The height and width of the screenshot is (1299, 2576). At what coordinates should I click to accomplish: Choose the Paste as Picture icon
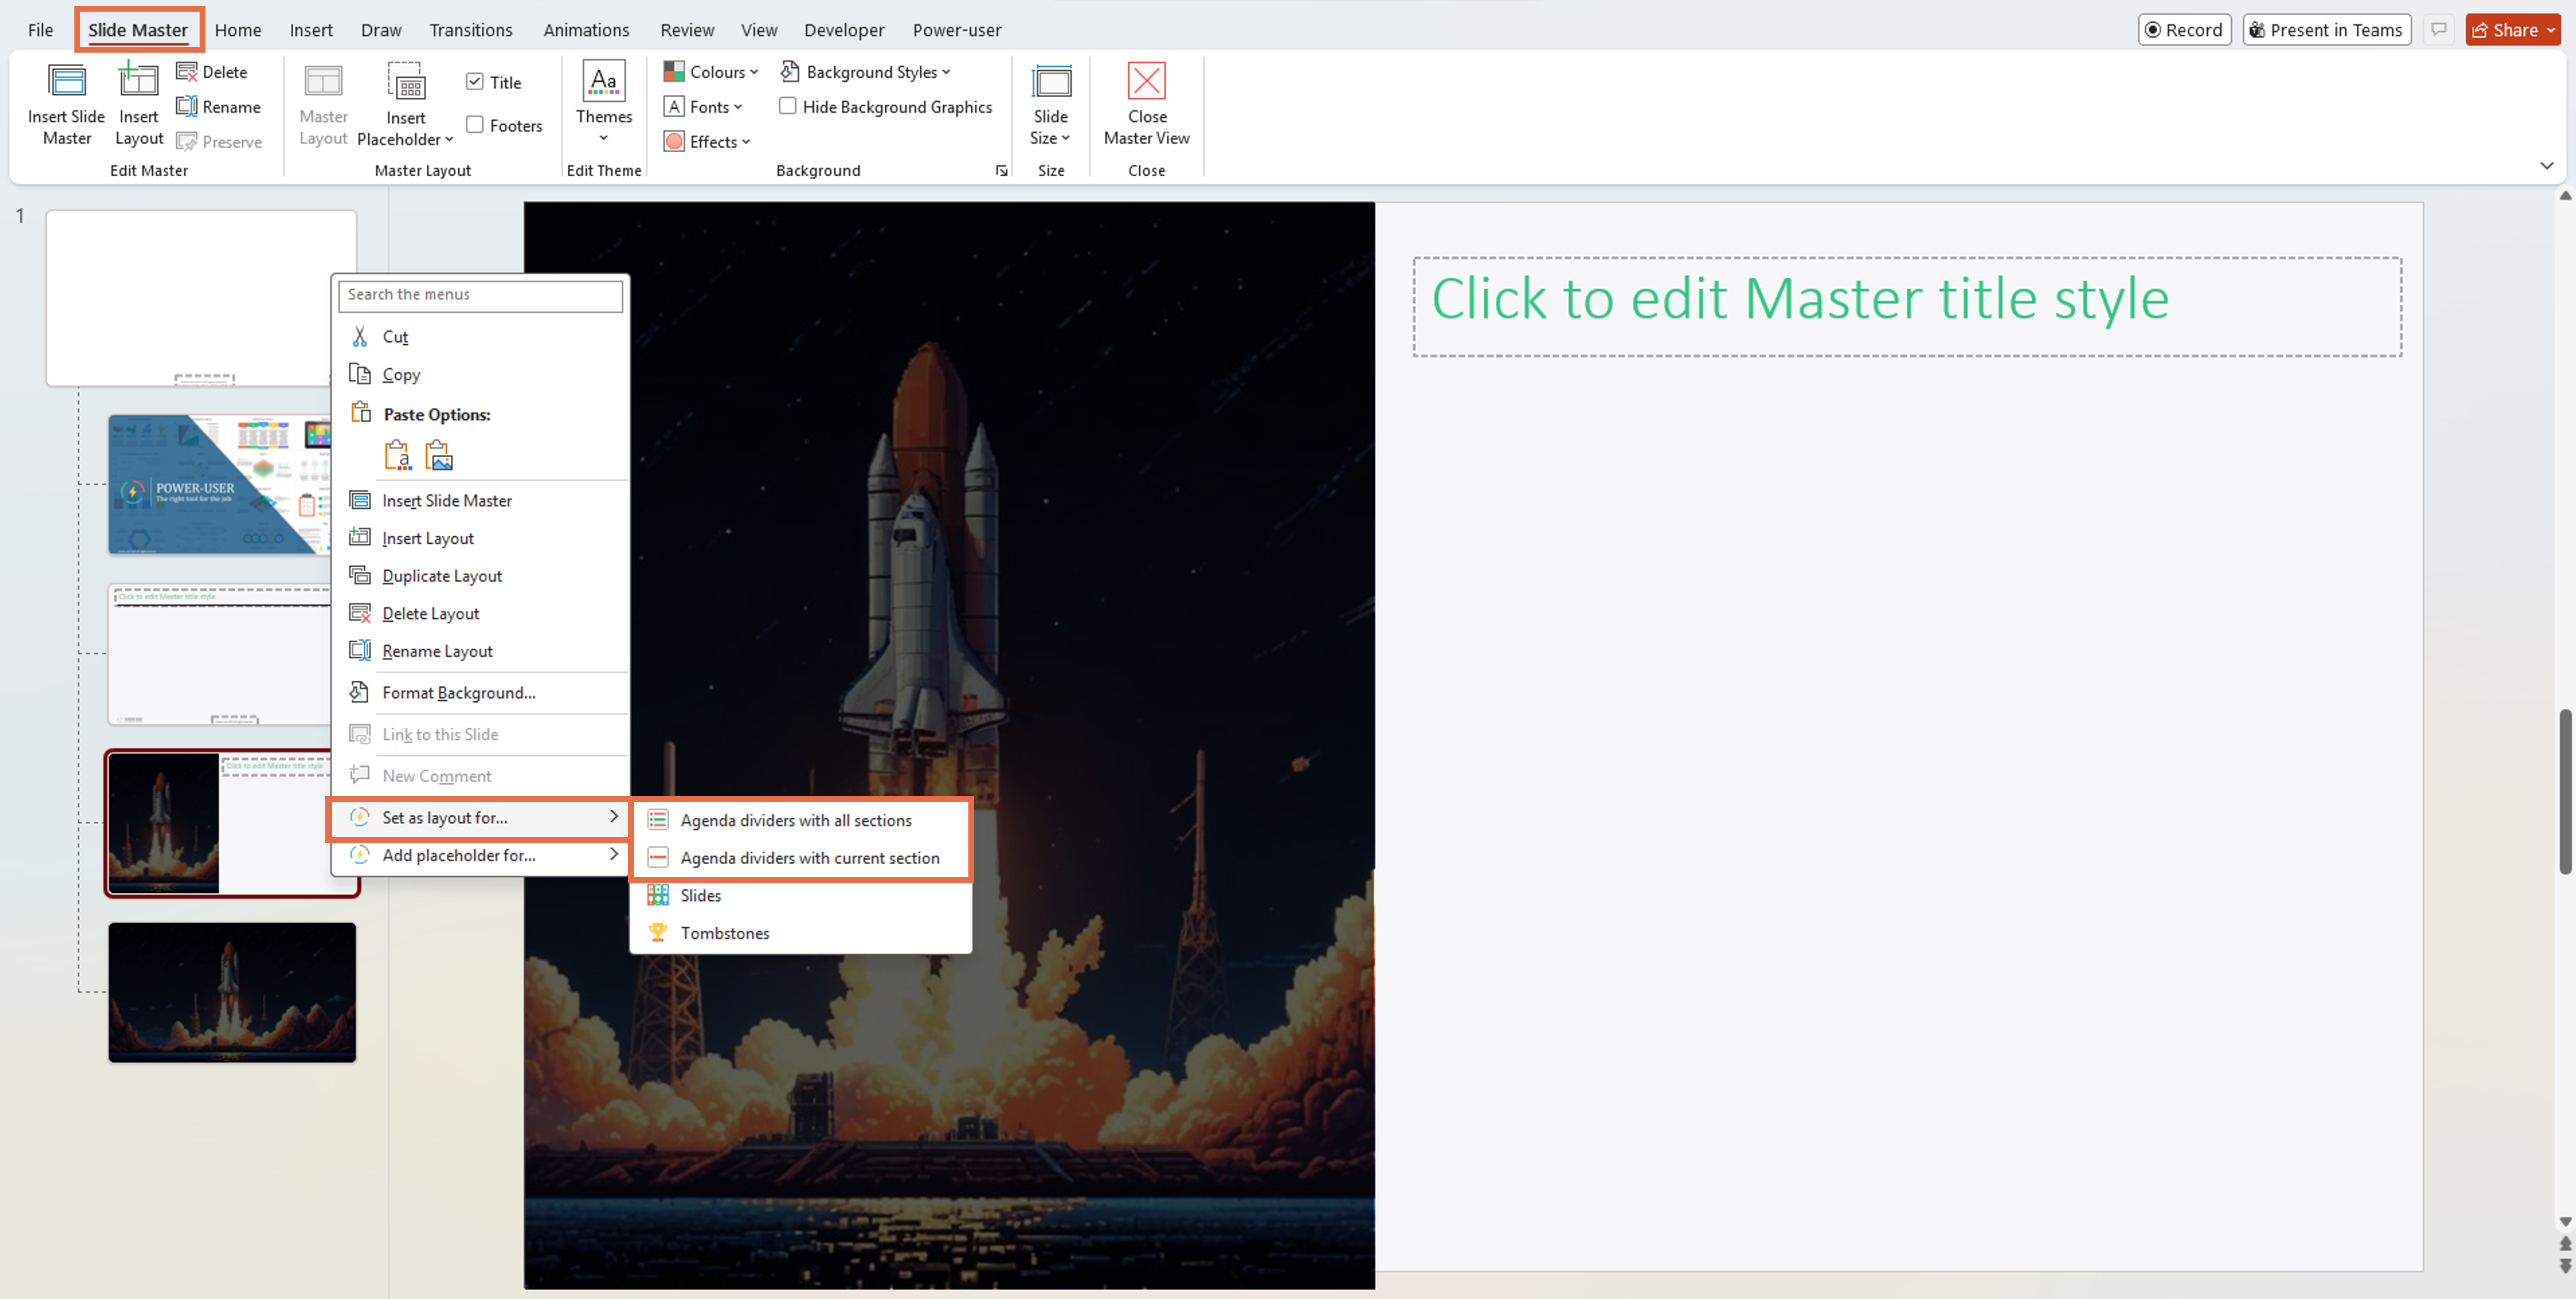(x=439, y=455)
